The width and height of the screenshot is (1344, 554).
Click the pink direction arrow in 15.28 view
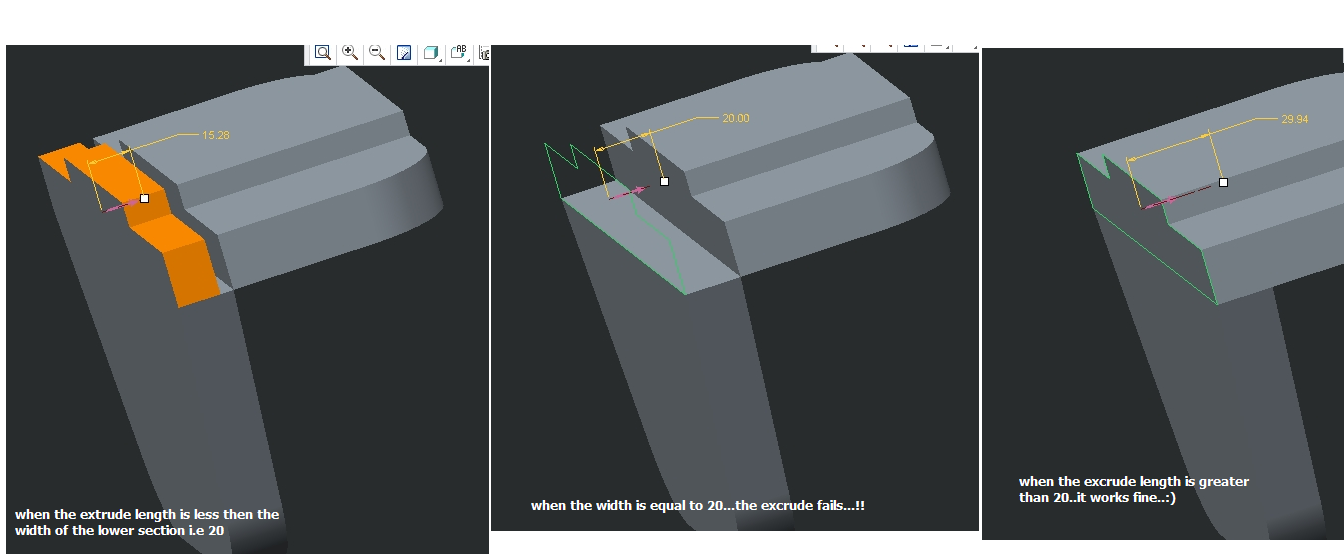point(123,205)
